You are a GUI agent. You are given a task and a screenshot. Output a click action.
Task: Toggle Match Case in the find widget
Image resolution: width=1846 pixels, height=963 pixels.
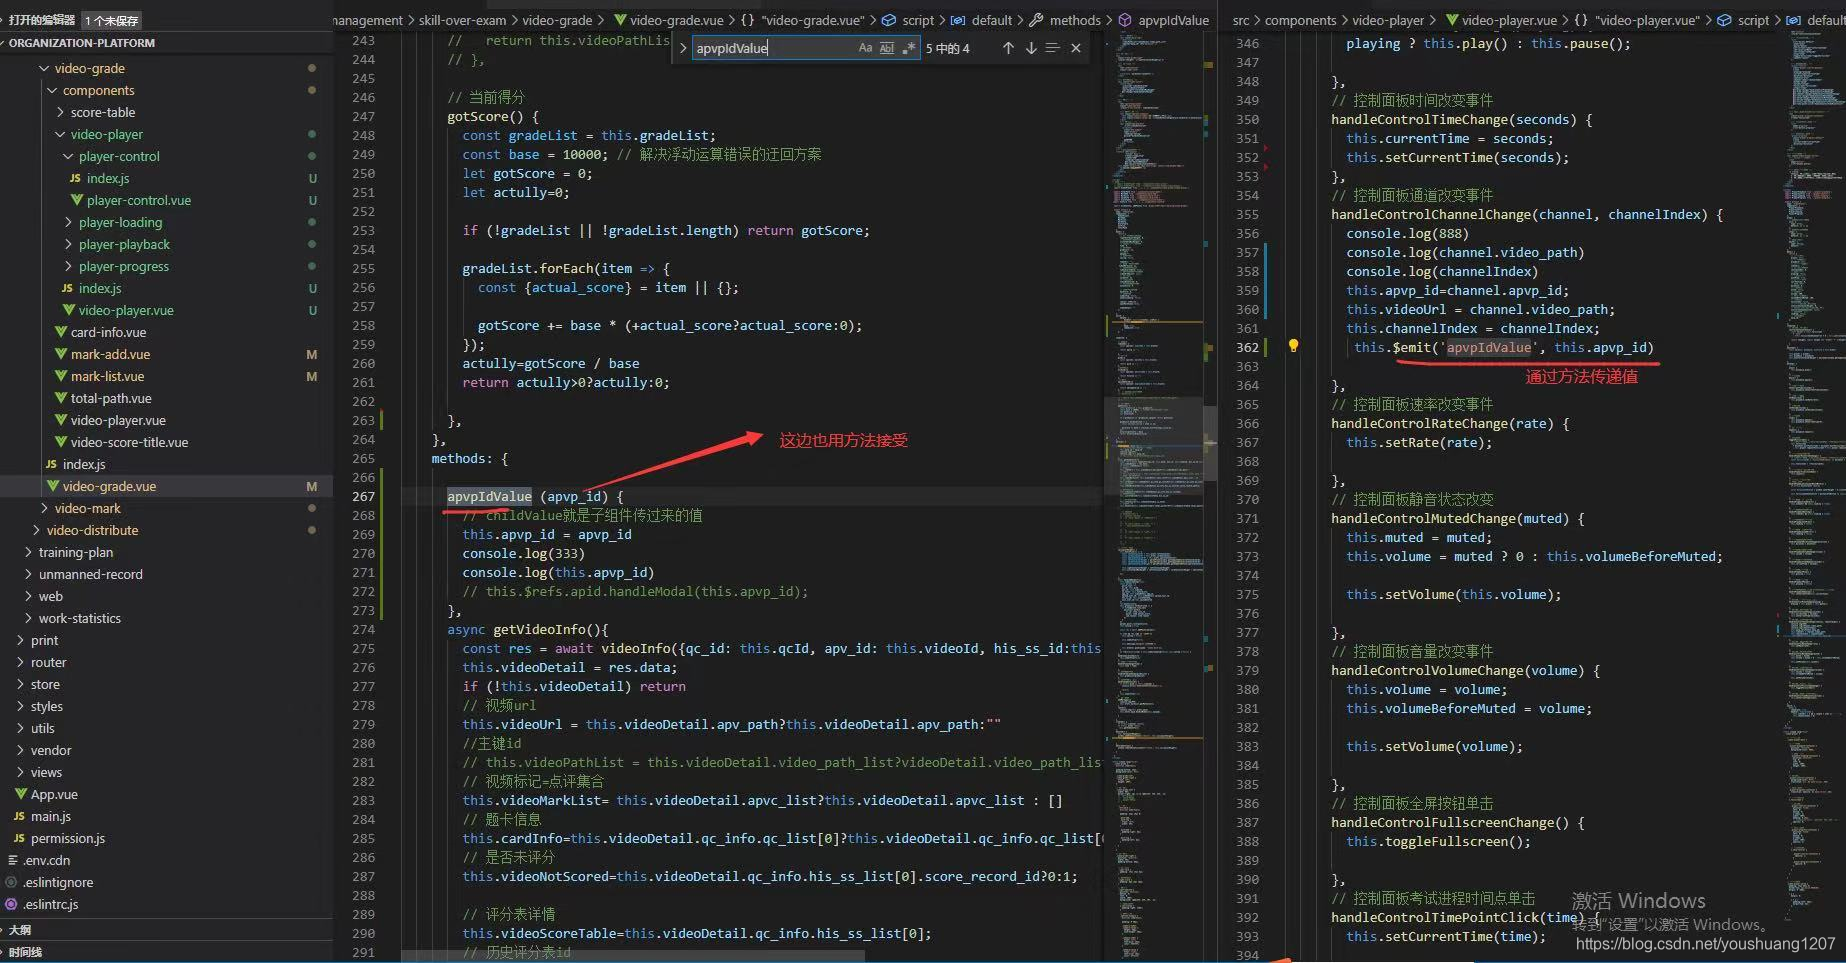coord(865,48)
